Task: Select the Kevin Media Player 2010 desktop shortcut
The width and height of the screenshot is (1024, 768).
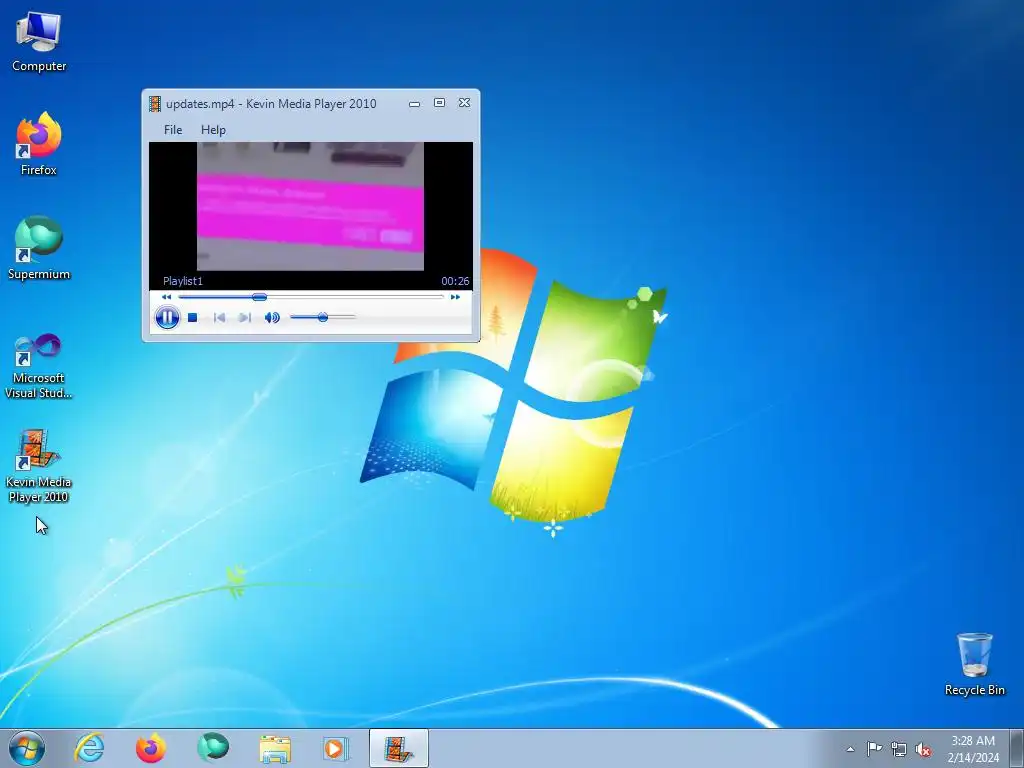Action: 39,466
